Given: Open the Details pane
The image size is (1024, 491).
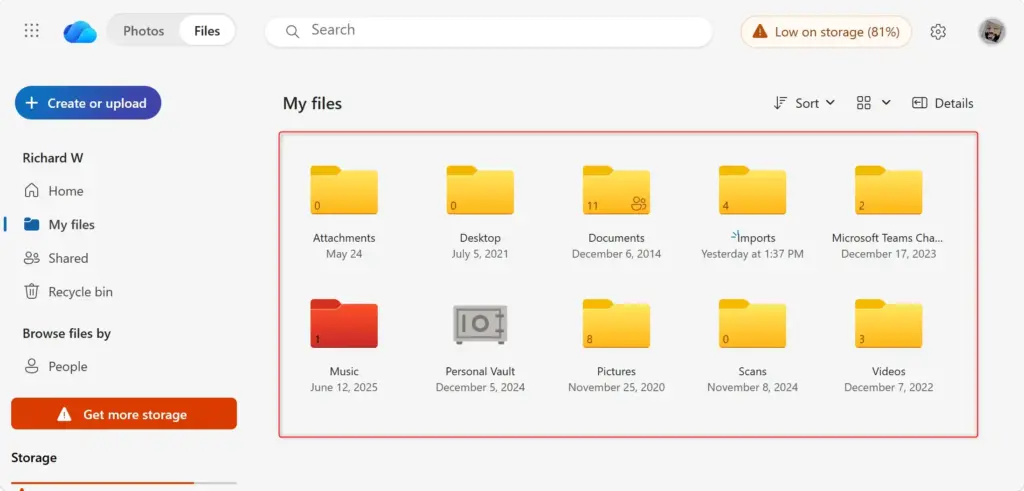Looking at the screenshot, I should [x=942, y=103].
